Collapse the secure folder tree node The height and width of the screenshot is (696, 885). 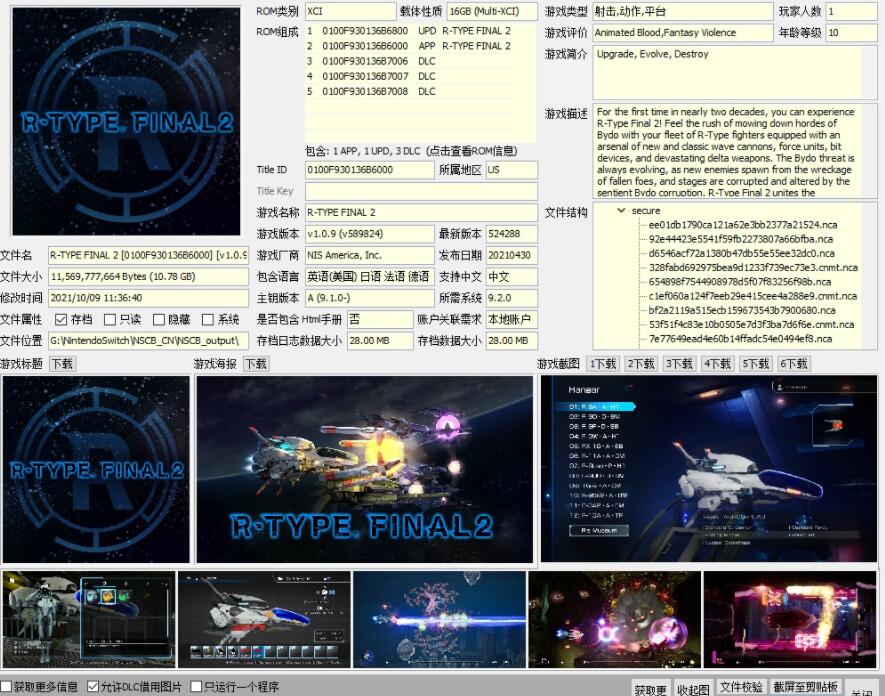(x=621, y=211)
